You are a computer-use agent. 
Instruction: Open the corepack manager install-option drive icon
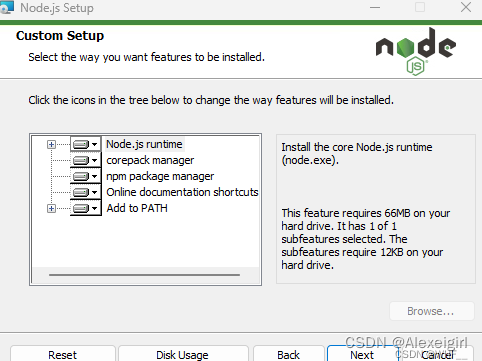86,160
